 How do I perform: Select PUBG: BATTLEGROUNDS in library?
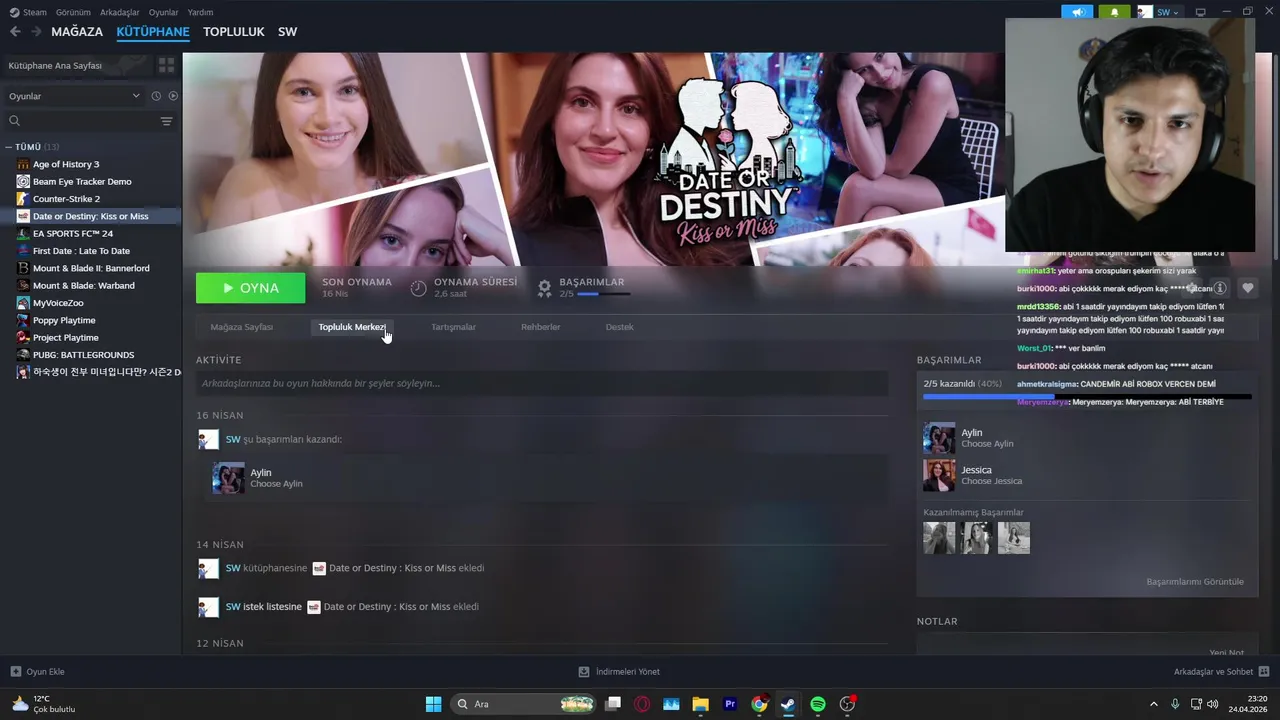click(83, 355)
